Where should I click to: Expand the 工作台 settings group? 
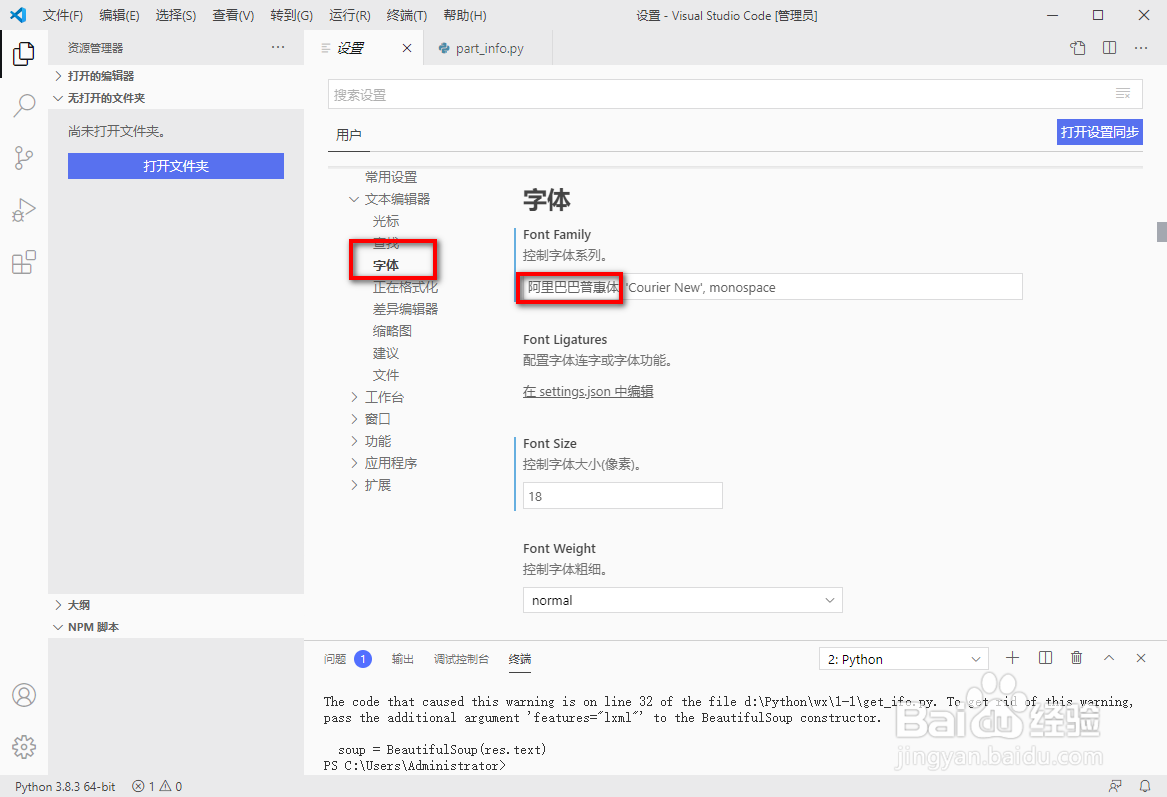pyautogui.click(x=377, y=397)
